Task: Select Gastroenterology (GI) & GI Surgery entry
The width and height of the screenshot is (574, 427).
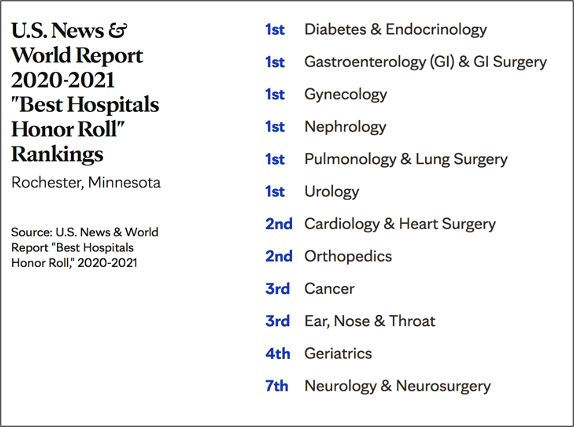Action: coord(426,62)
